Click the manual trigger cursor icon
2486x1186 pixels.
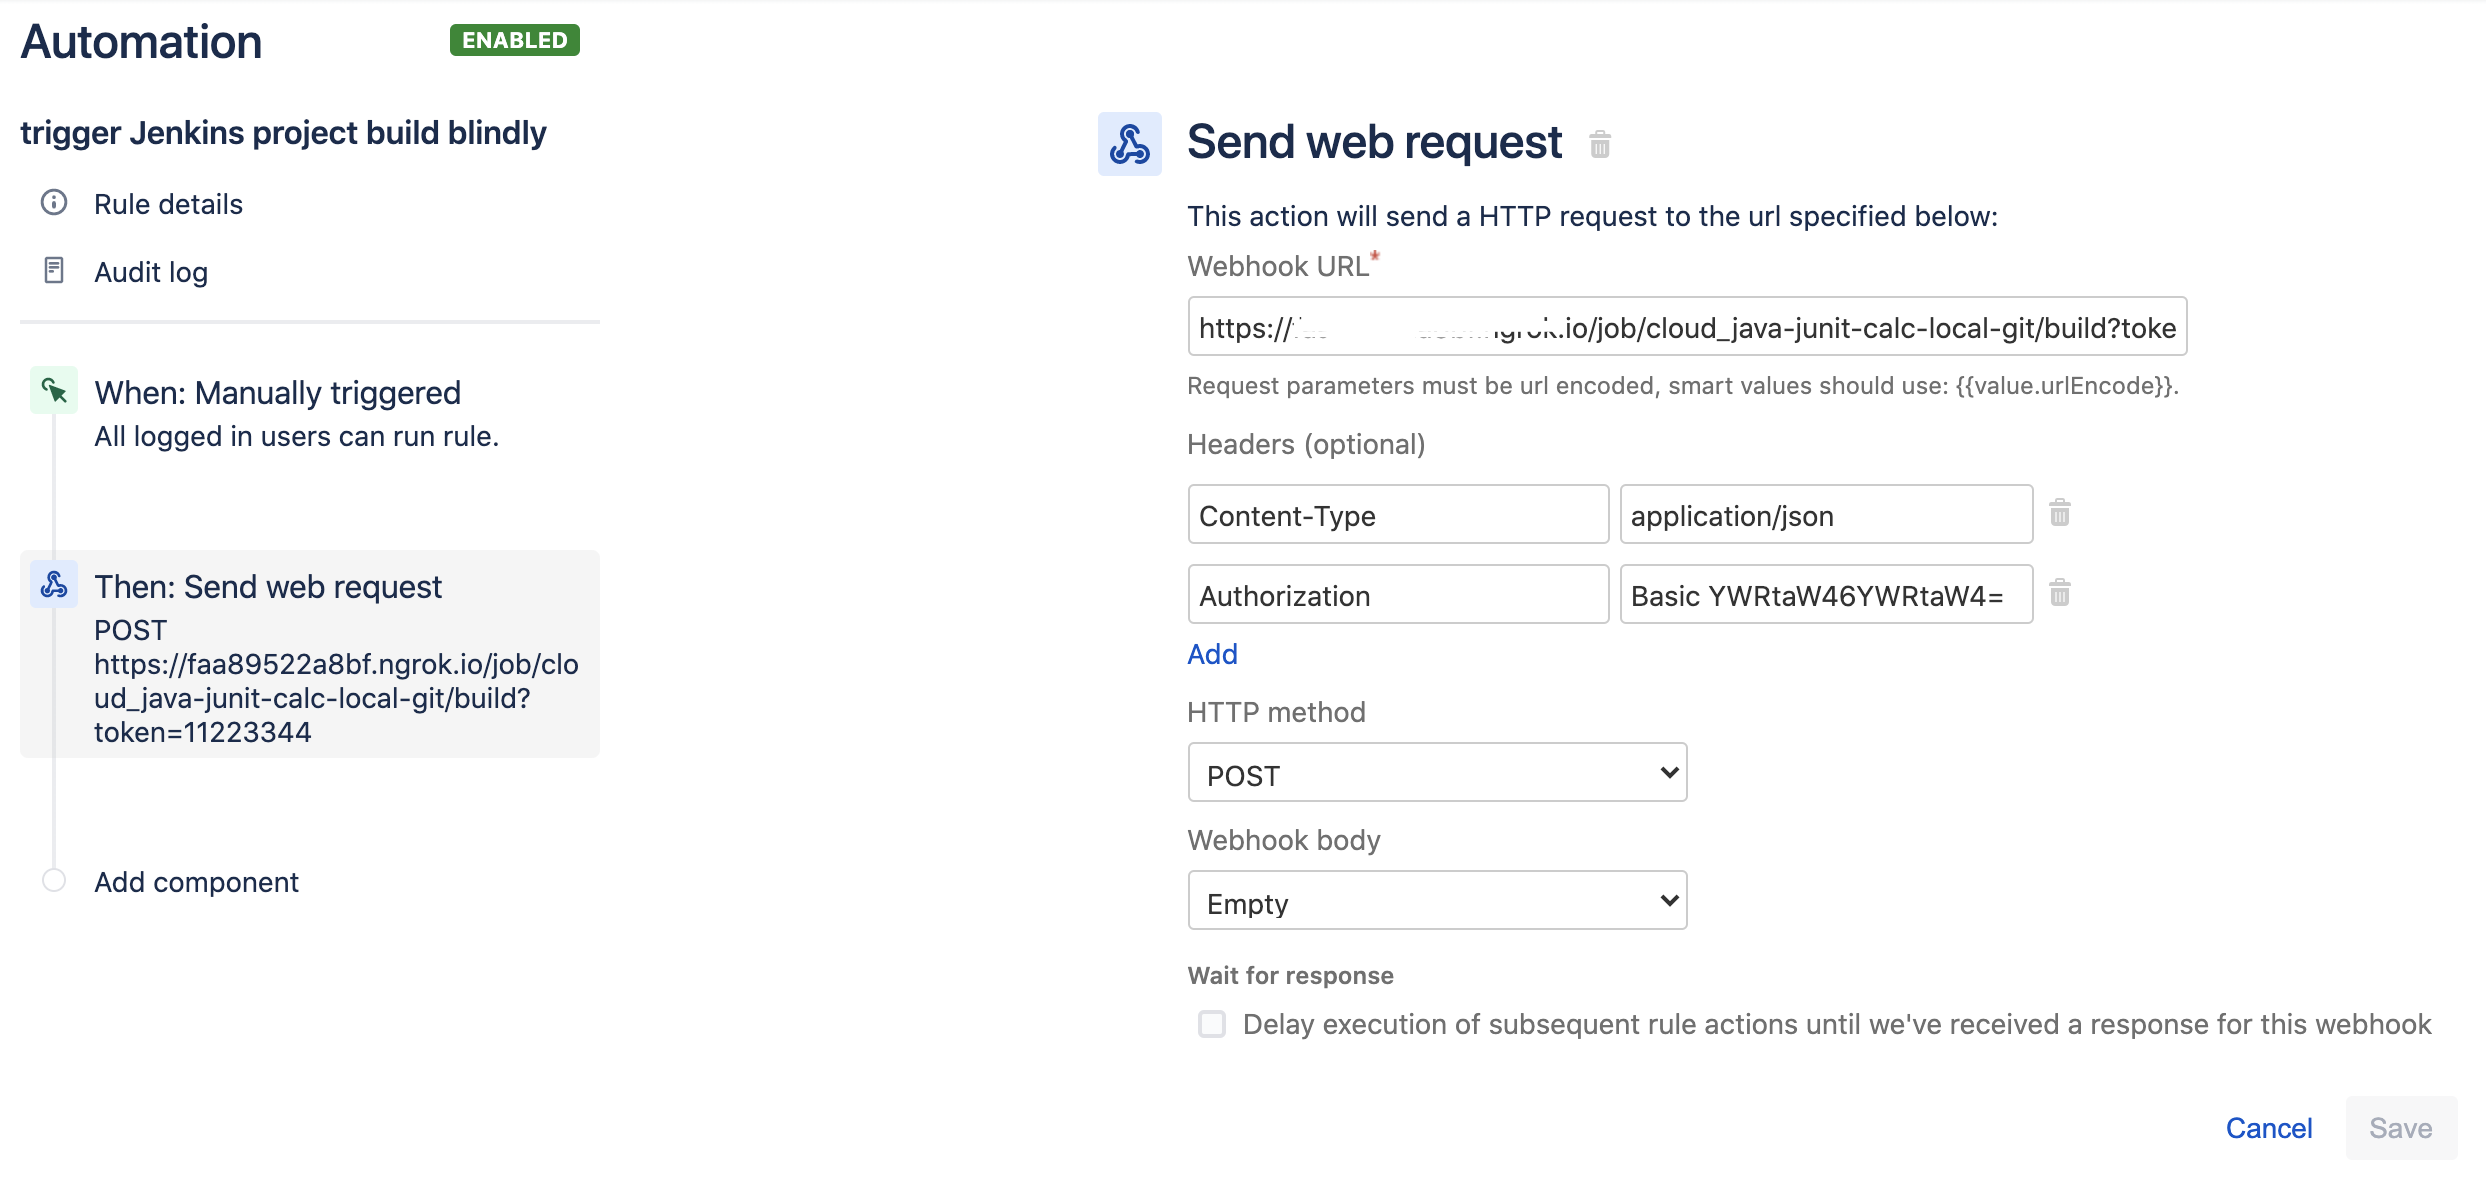(54, 390)
